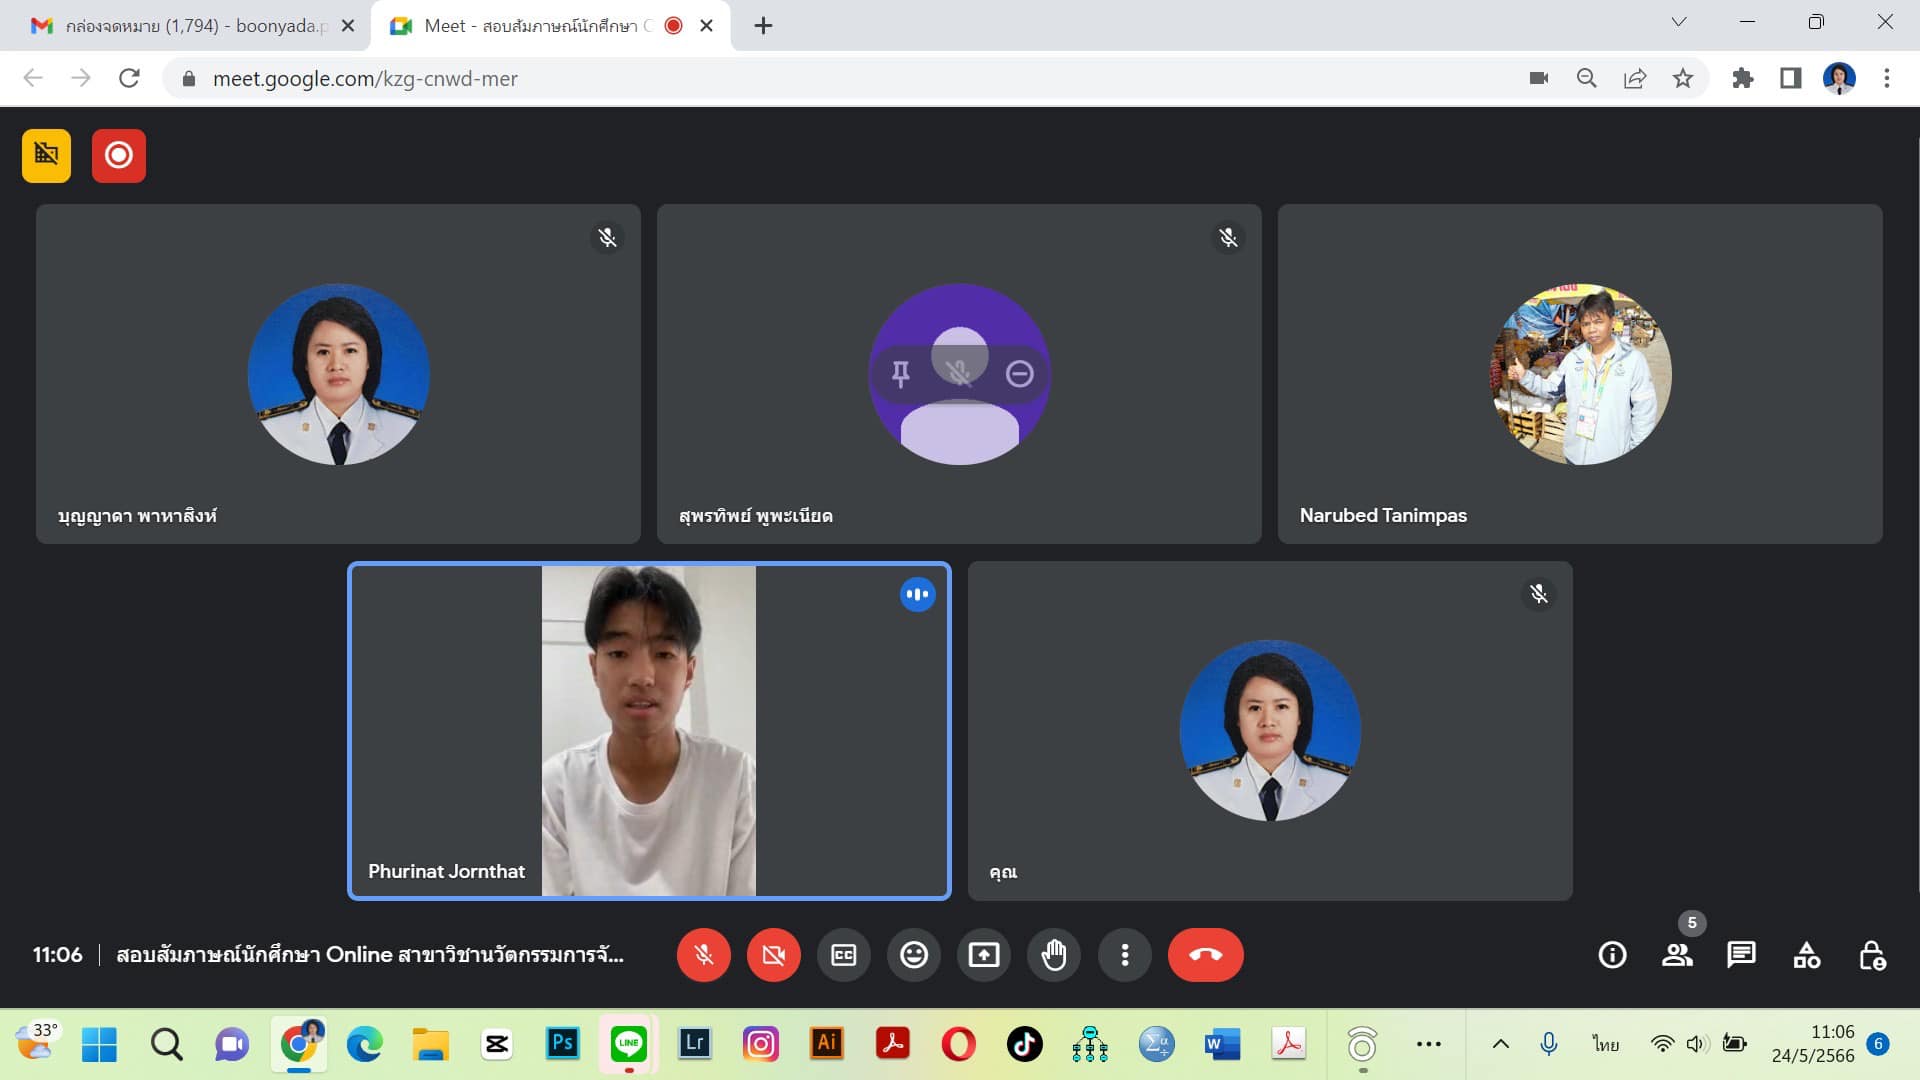Open the chat messages panel
This screenshot has height=1080, width=1920.
click(1741, 955)
